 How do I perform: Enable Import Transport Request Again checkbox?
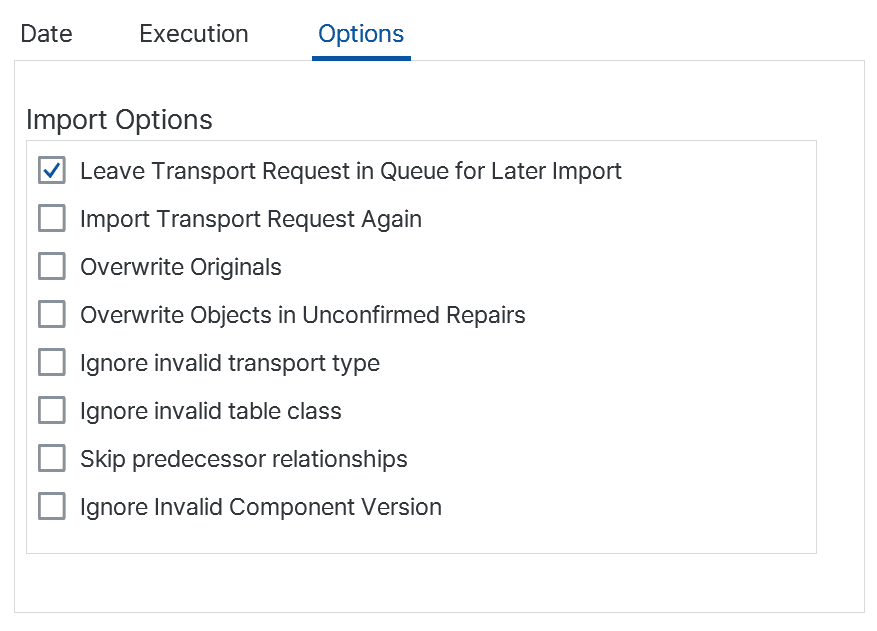pyautogui.click(x=52, y=218)
